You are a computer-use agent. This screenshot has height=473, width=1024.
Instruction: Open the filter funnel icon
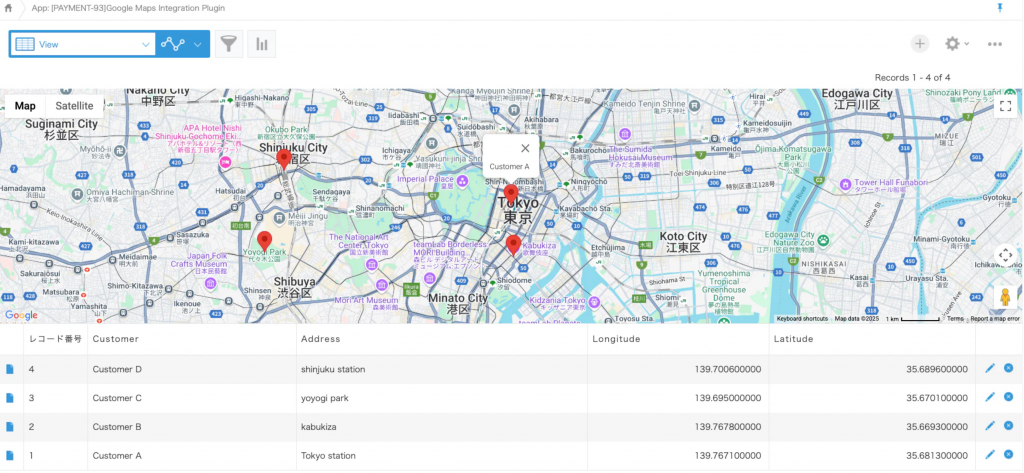click(x=229, y=44)
